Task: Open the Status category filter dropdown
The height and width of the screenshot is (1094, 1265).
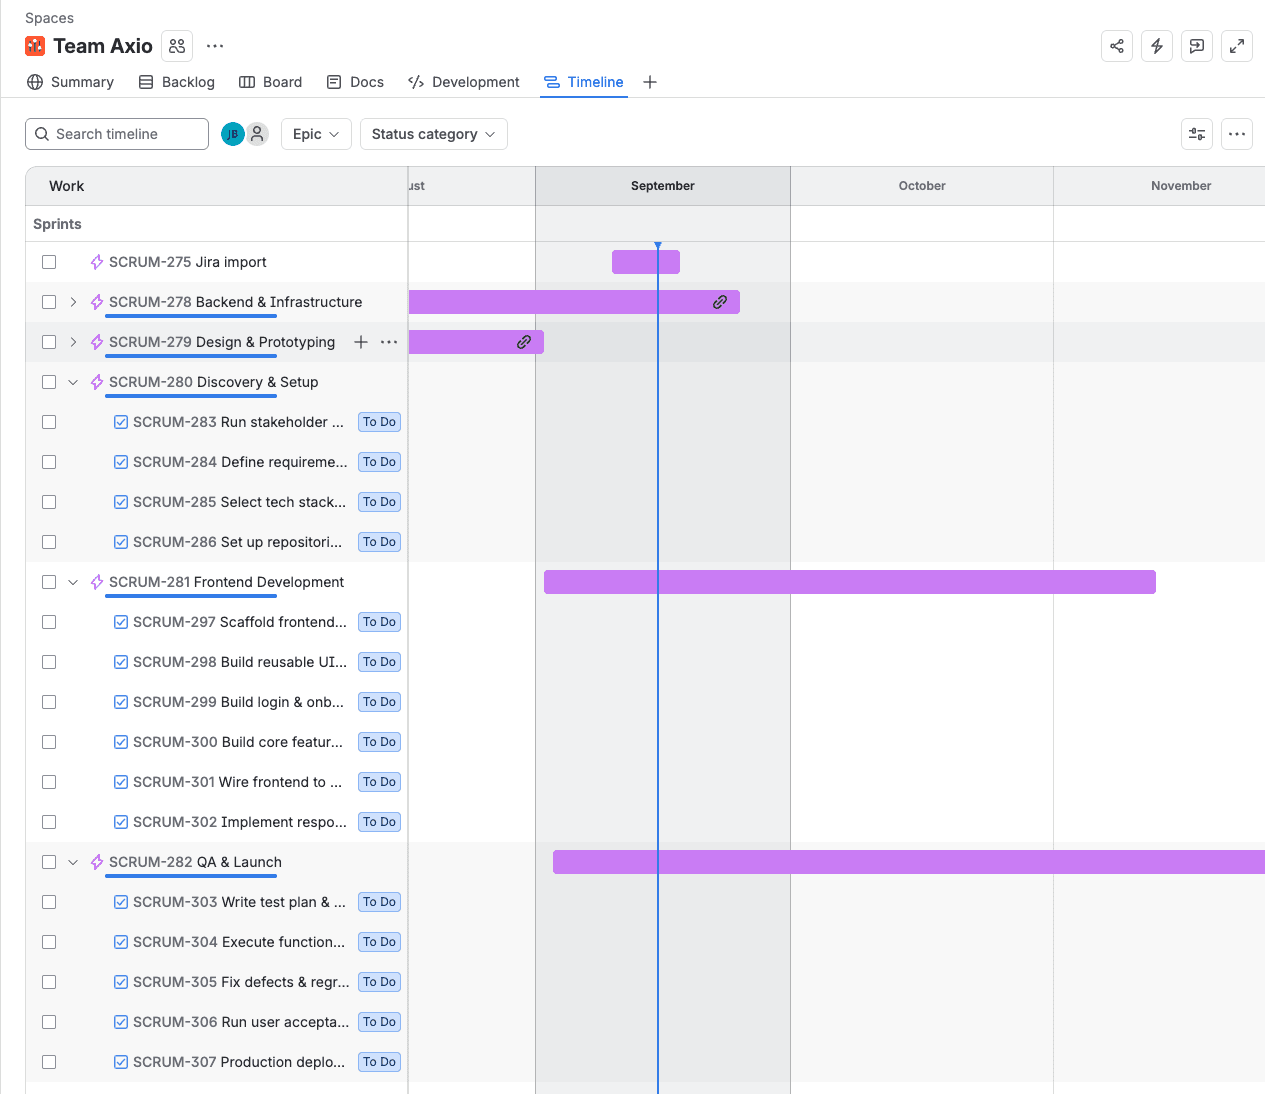Action: coord(434,134)
